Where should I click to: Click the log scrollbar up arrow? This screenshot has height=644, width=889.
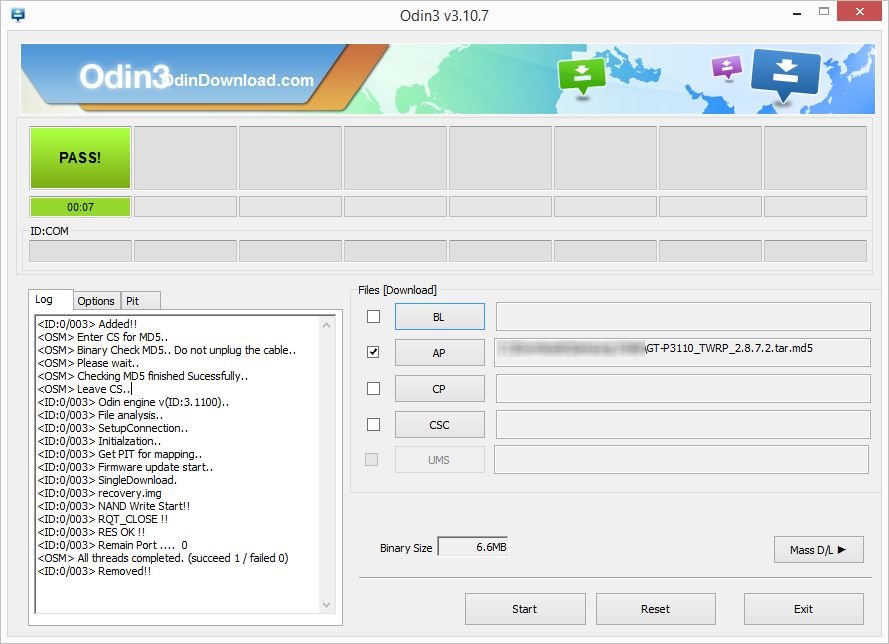pos(326,325)
